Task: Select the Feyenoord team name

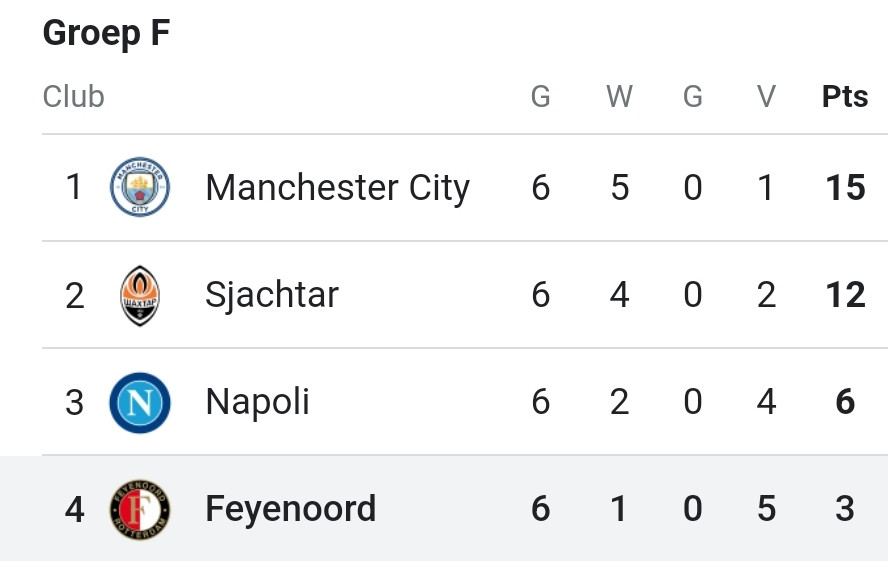Action: (291, 509)
